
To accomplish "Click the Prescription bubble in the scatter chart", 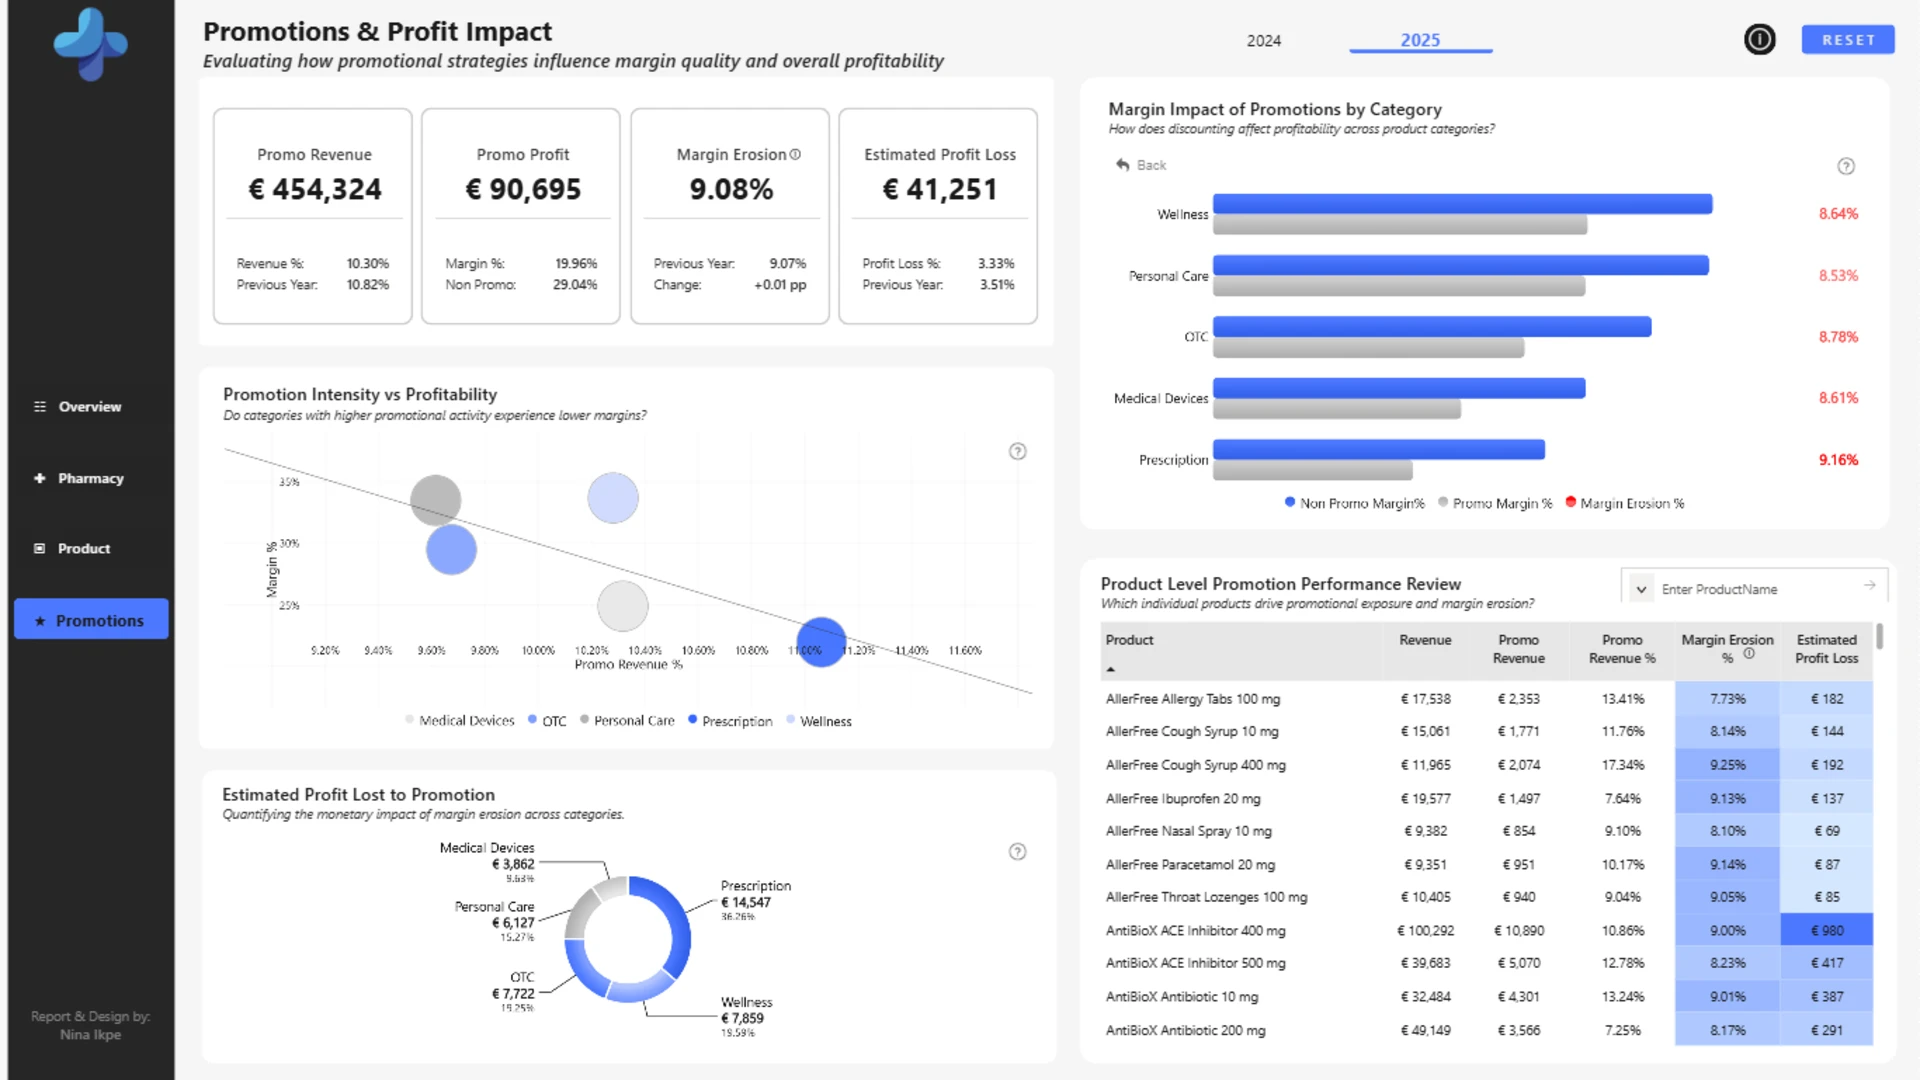I will click(x=821, y=642).
